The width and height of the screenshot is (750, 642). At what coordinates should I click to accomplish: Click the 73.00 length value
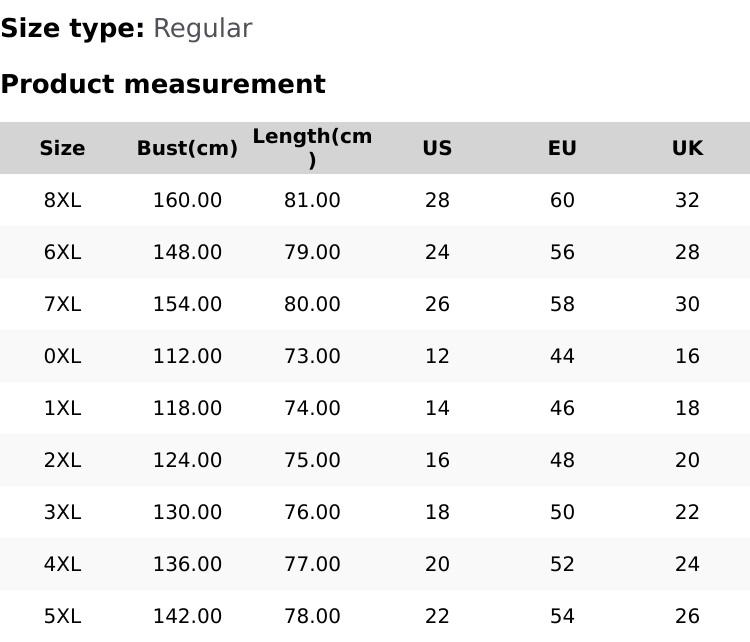tap(312, 356)
